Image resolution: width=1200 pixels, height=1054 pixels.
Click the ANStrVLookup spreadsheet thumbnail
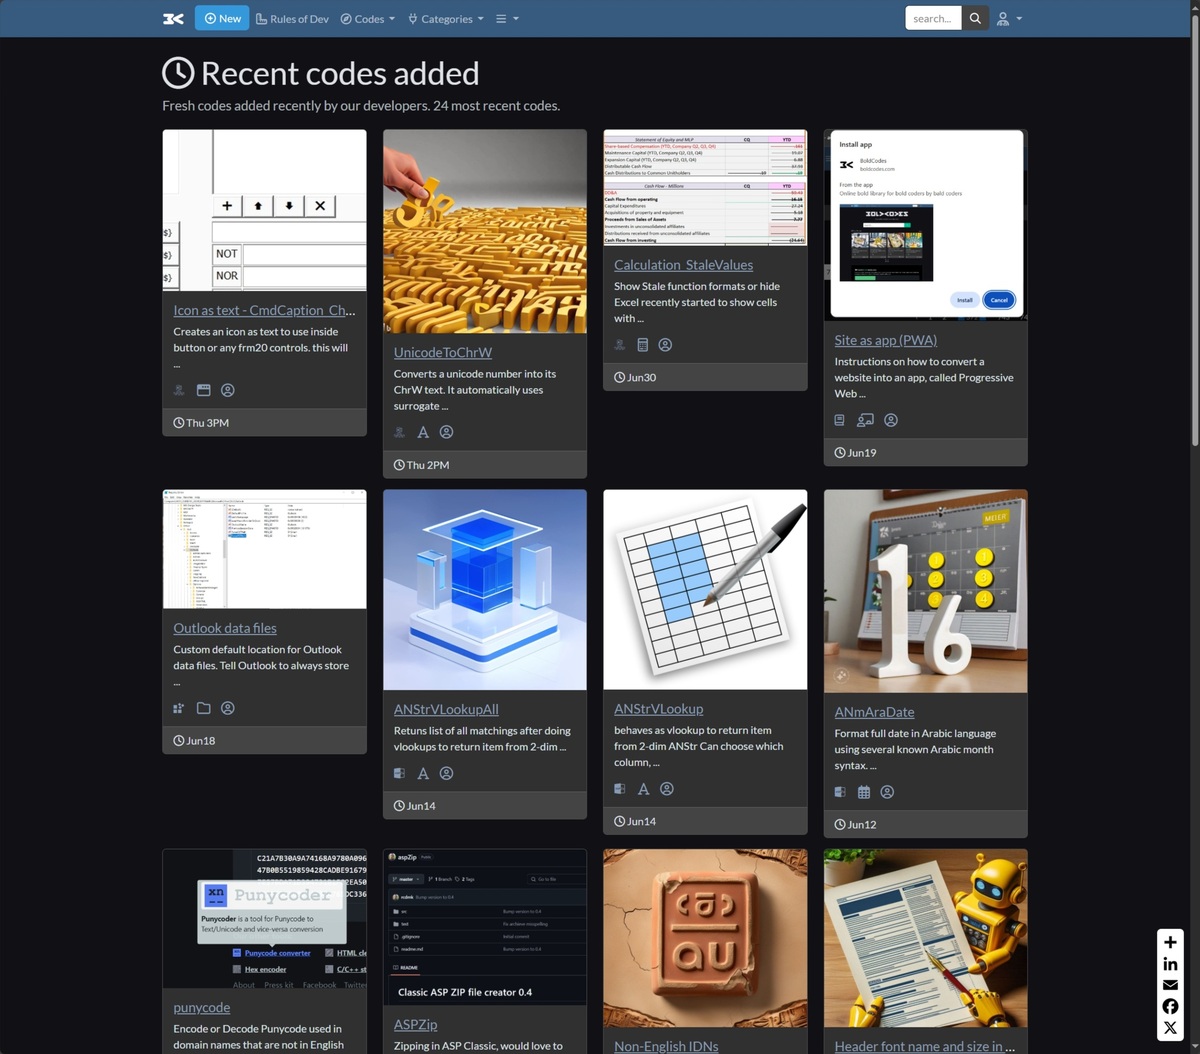[x=705, y=589]
